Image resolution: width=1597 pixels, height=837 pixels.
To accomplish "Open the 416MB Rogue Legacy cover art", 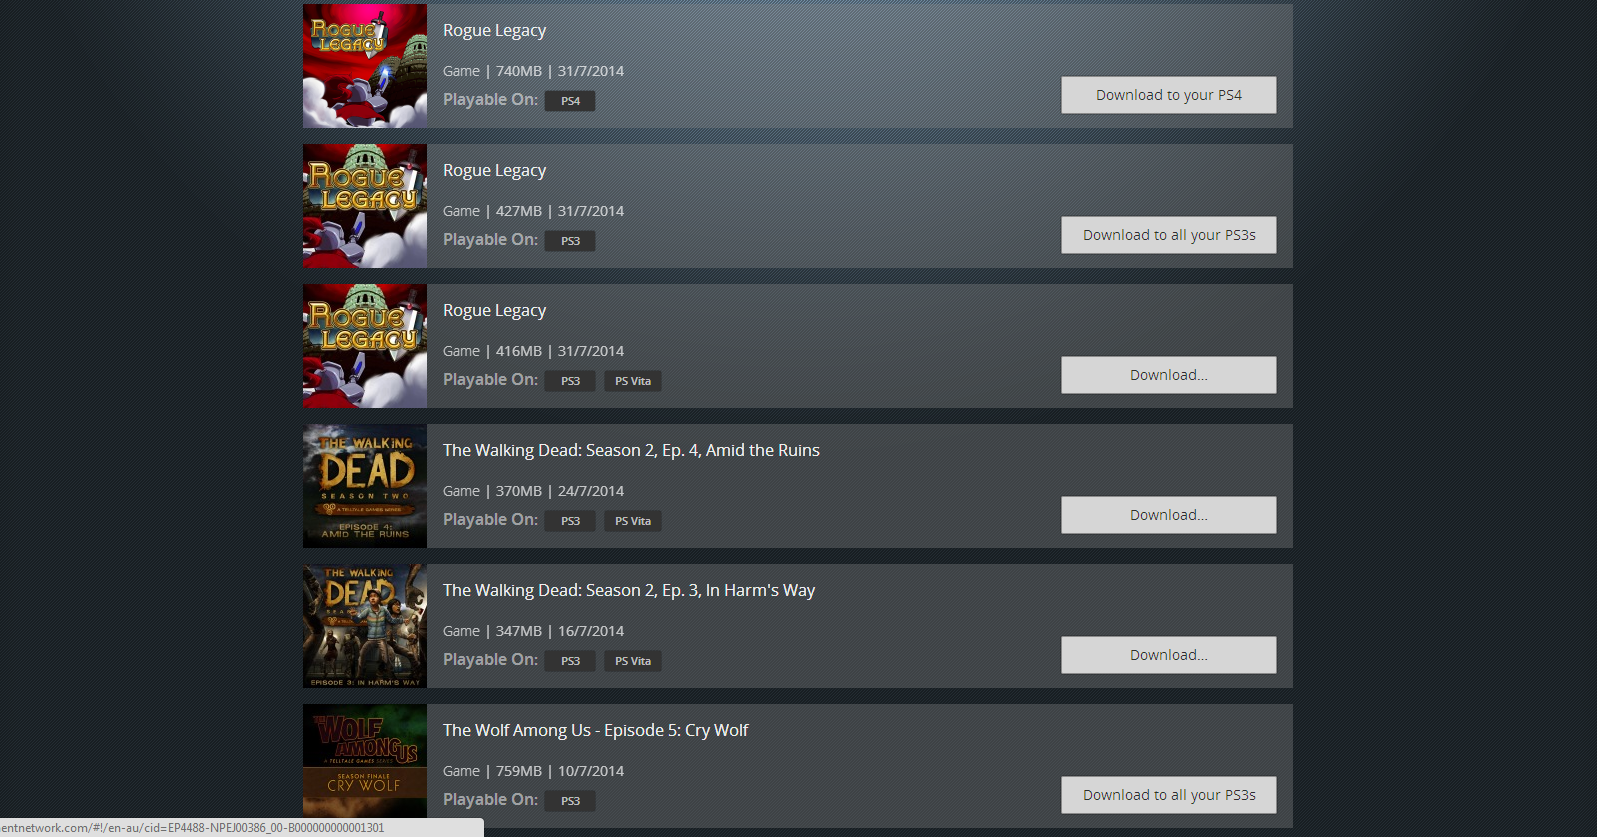I will click(x=365, y=346).
